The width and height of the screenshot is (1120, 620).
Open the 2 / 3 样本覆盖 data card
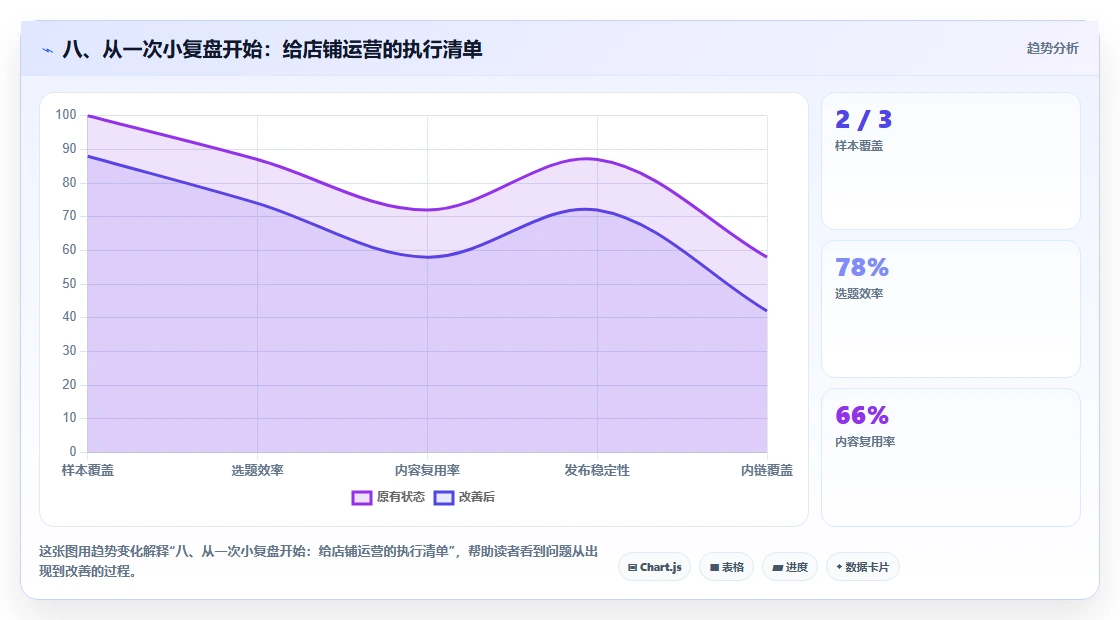pyautogui.click(x=951, y=161)
